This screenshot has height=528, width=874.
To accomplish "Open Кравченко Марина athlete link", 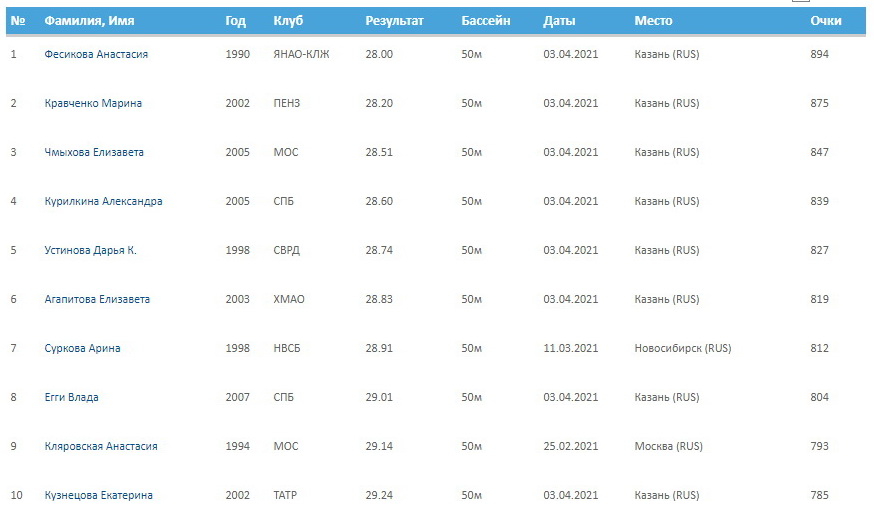I will [x=93, y=103].
